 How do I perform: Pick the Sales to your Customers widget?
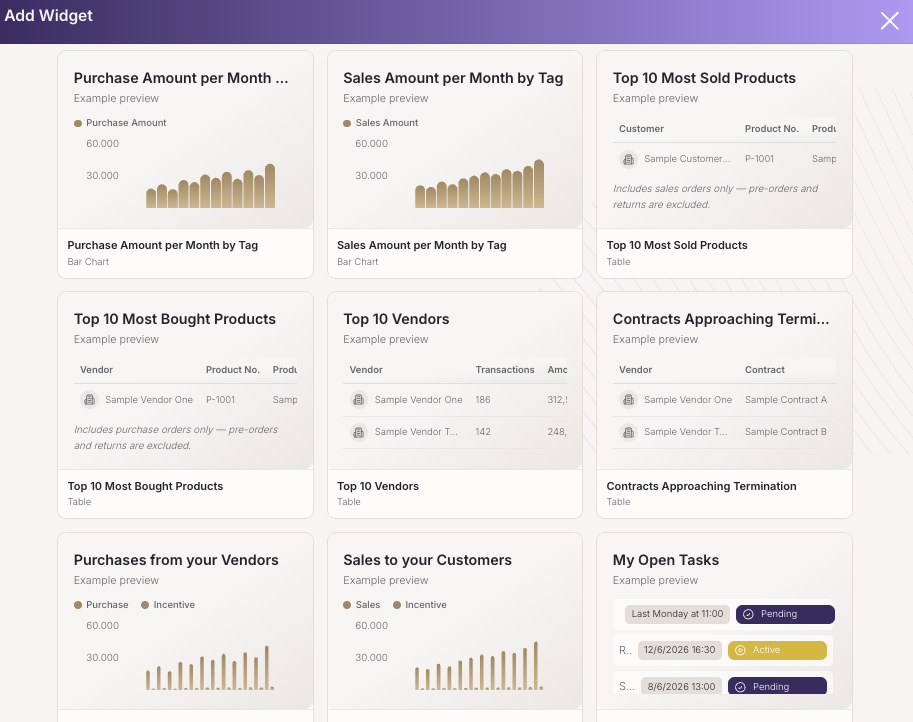click(455, 627)
